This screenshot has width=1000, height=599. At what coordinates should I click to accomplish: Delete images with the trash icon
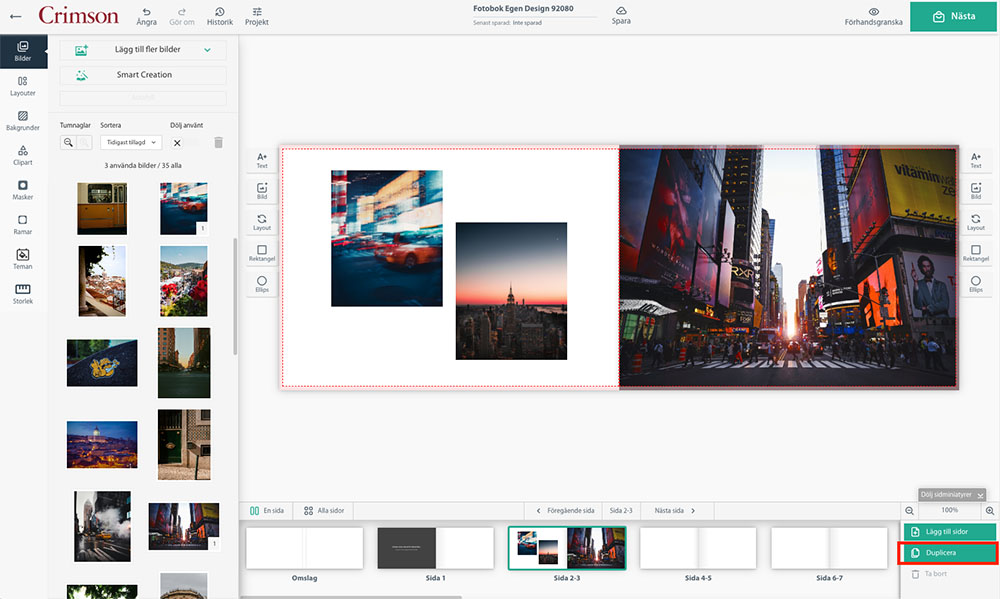[x=218, y=143]
